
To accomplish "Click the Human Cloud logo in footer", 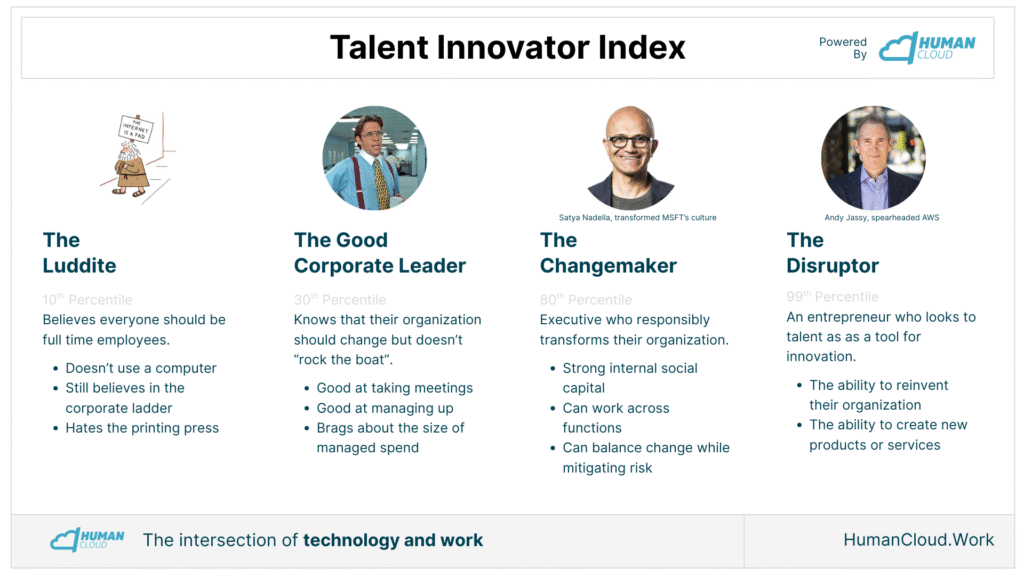I will pos(87,539).
